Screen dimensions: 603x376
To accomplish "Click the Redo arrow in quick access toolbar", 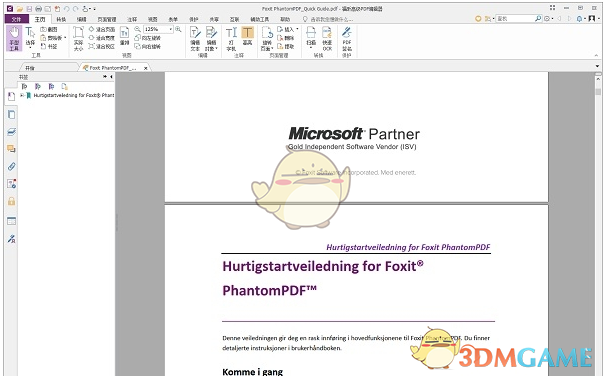I will click(x=75, y=8).
